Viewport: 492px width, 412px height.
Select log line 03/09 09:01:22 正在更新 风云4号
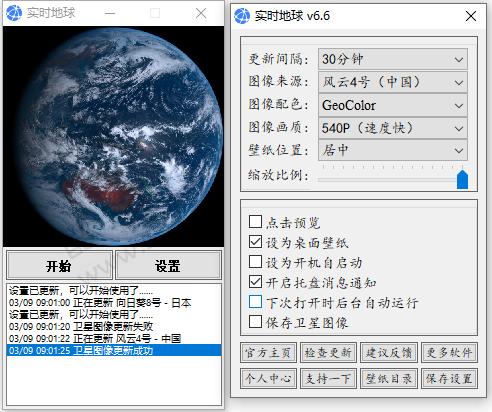click(x=114, y=338)
